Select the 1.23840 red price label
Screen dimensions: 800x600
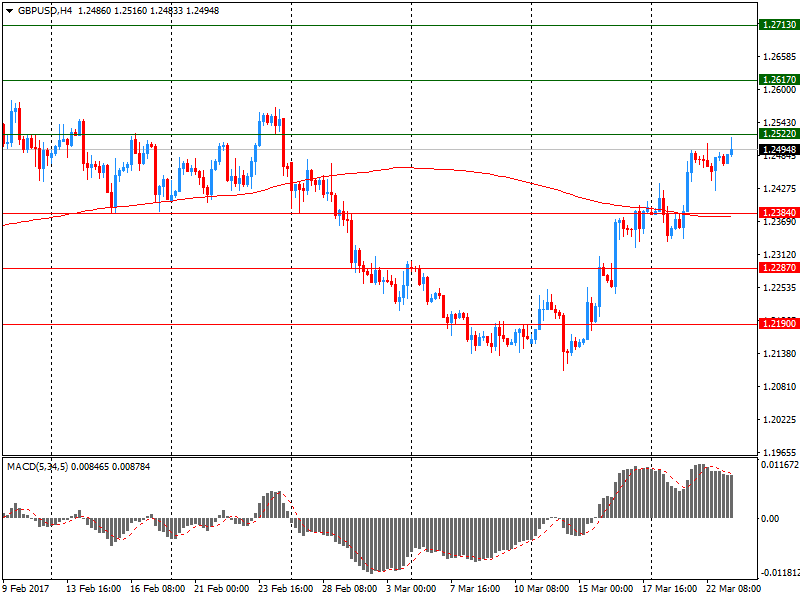tap(779, 213)
